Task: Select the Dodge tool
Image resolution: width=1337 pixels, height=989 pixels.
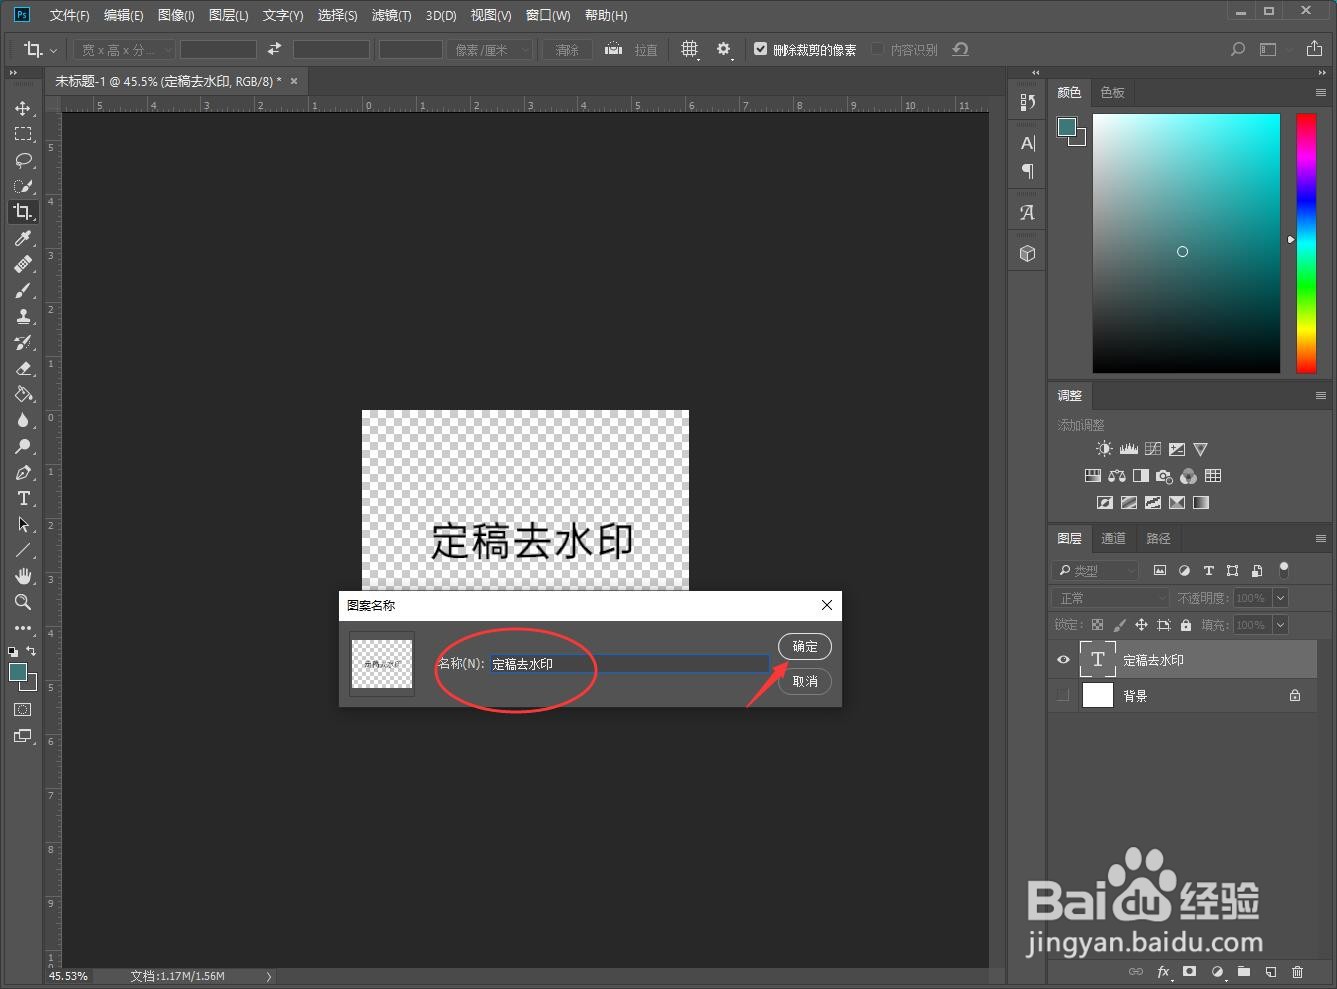Action: pyautogui.click(x=23, y=446)
